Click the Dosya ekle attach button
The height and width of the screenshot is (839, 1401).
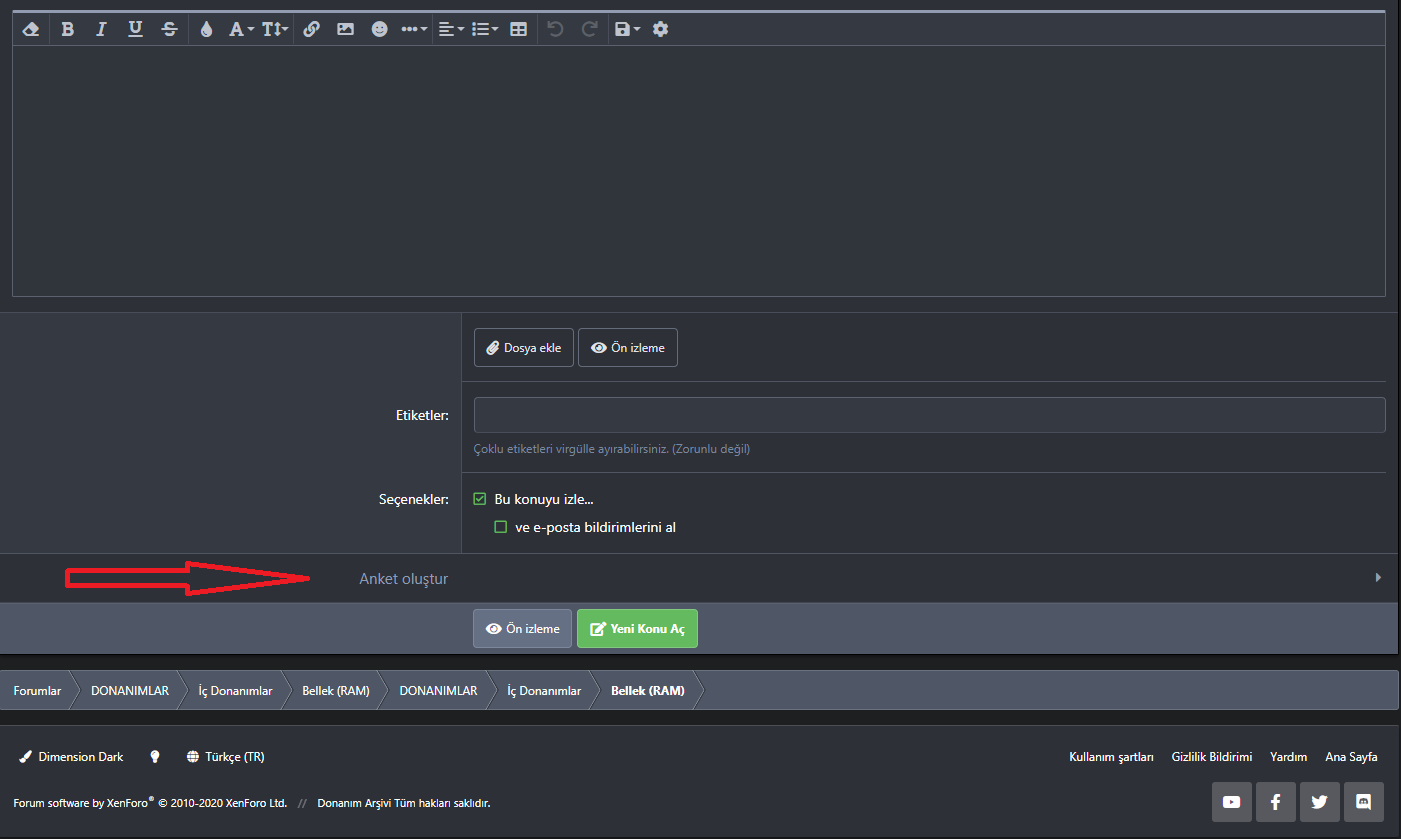point(524,348)
